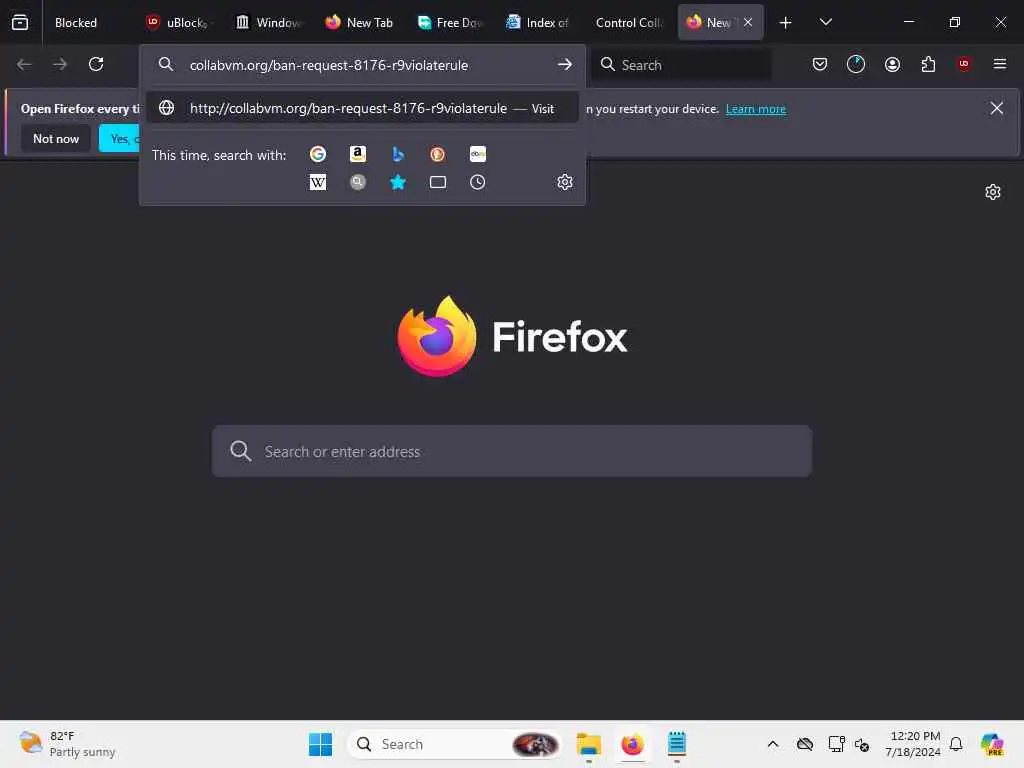Open the volume tray icon
1024x768 pixels.
(x=862, y=744)
